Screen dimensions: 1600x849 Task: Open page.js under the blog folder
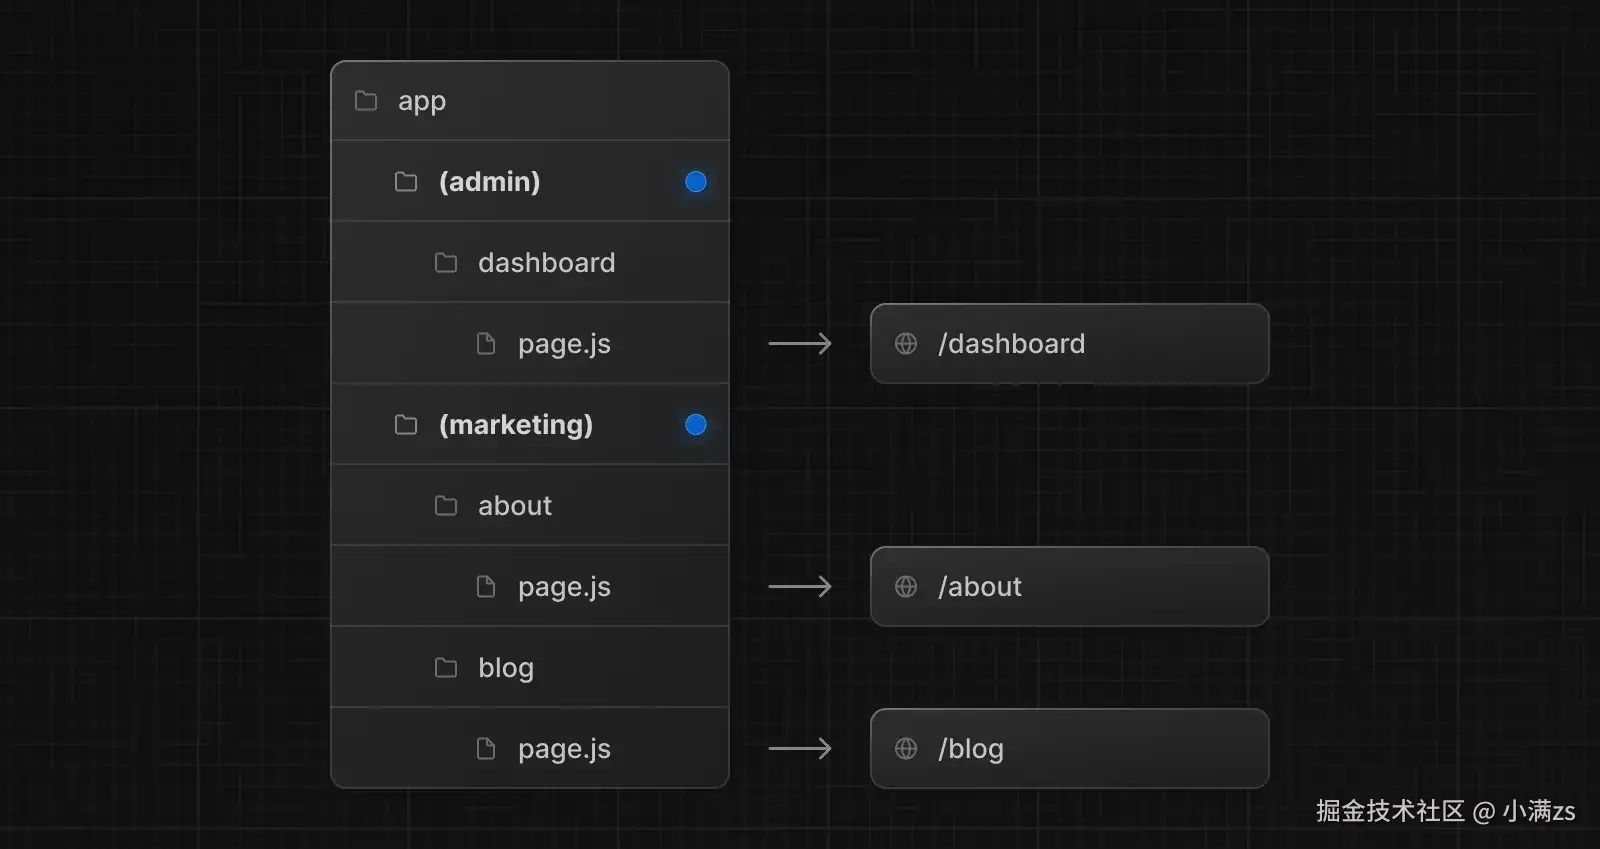pyautogui.click(x=564, y=749)
